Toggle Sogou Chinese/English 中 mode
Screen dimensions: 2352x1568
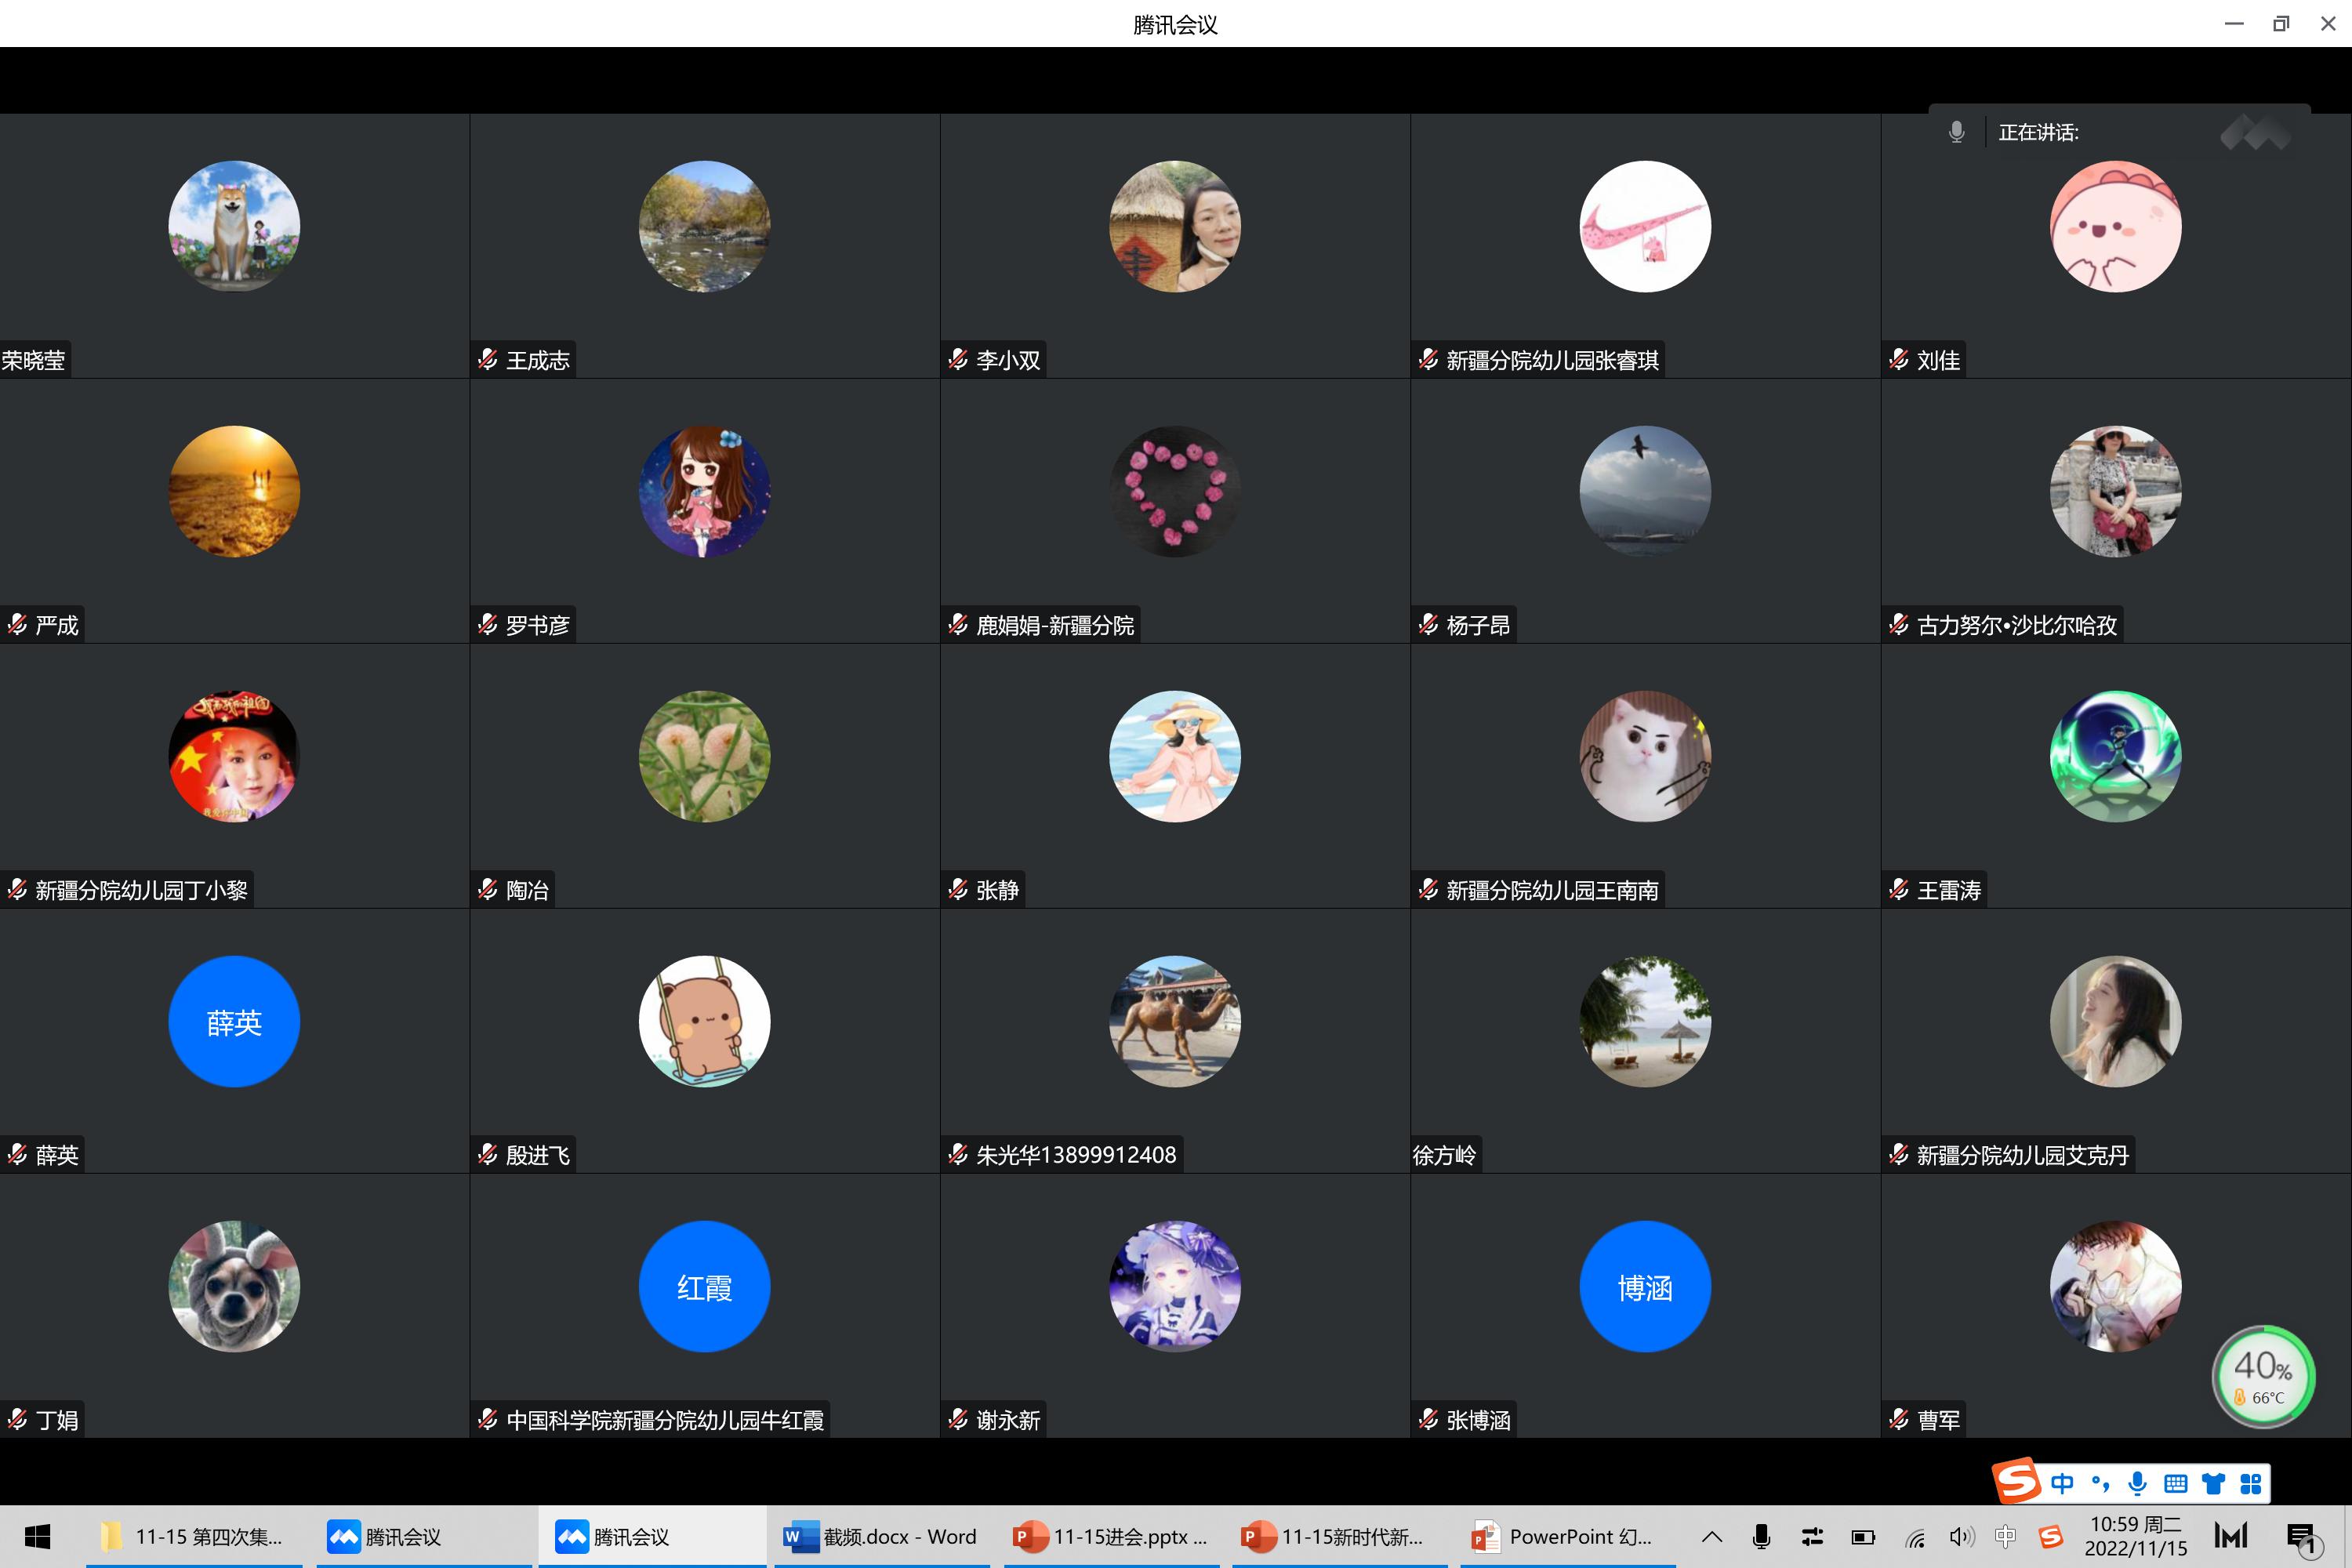tap(2062, 1483)
